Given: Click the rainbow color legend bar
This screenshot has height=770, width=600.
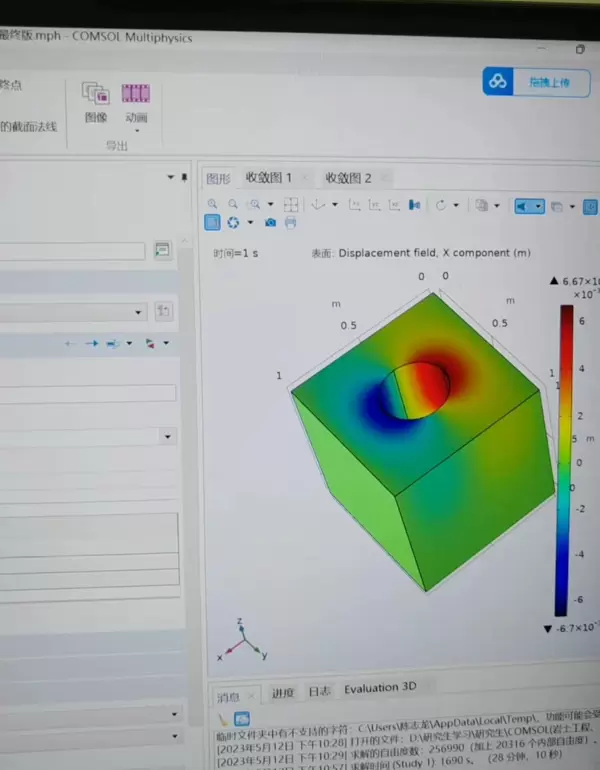Looking at the screenshot, I should [566, 460].
